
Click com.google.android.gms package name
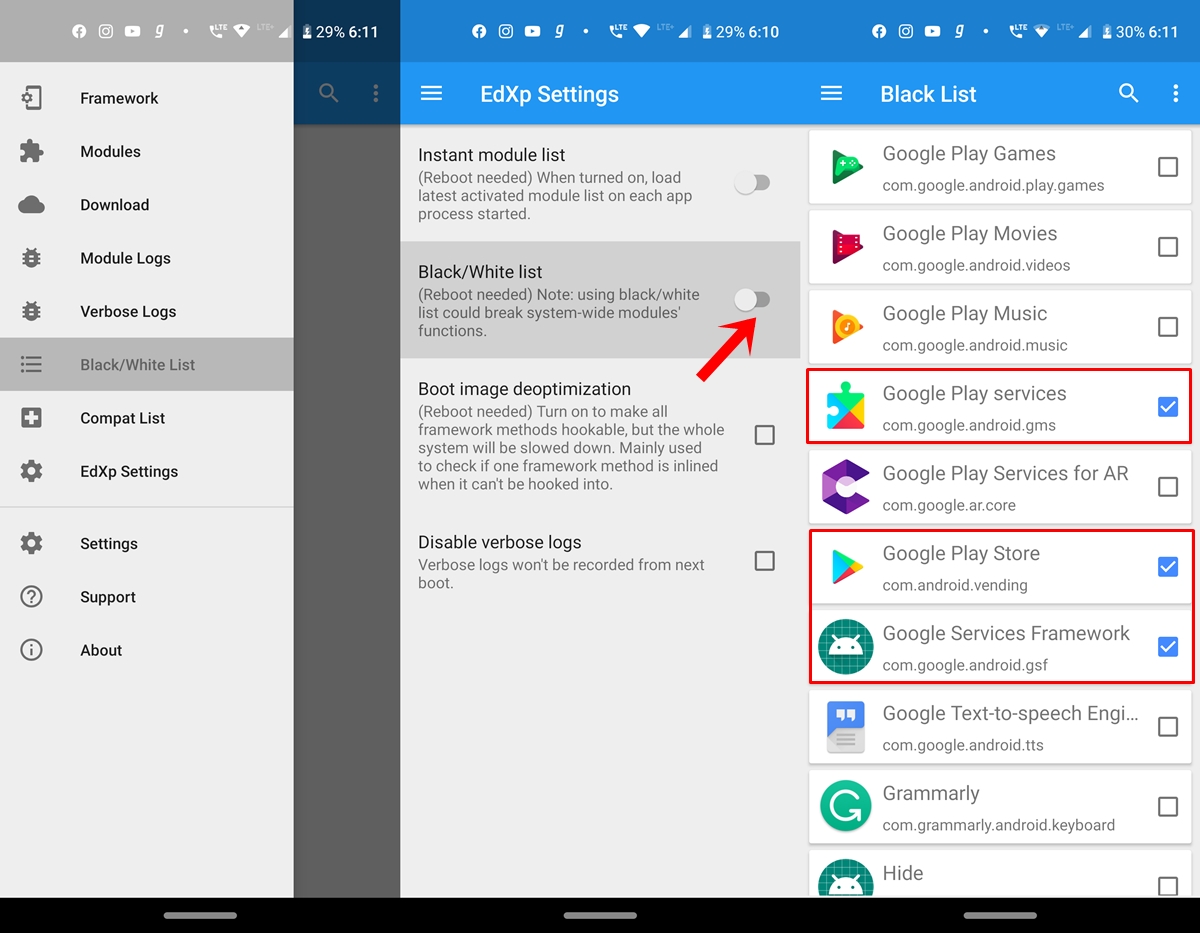pyautogui.click(x=969, y=425)
